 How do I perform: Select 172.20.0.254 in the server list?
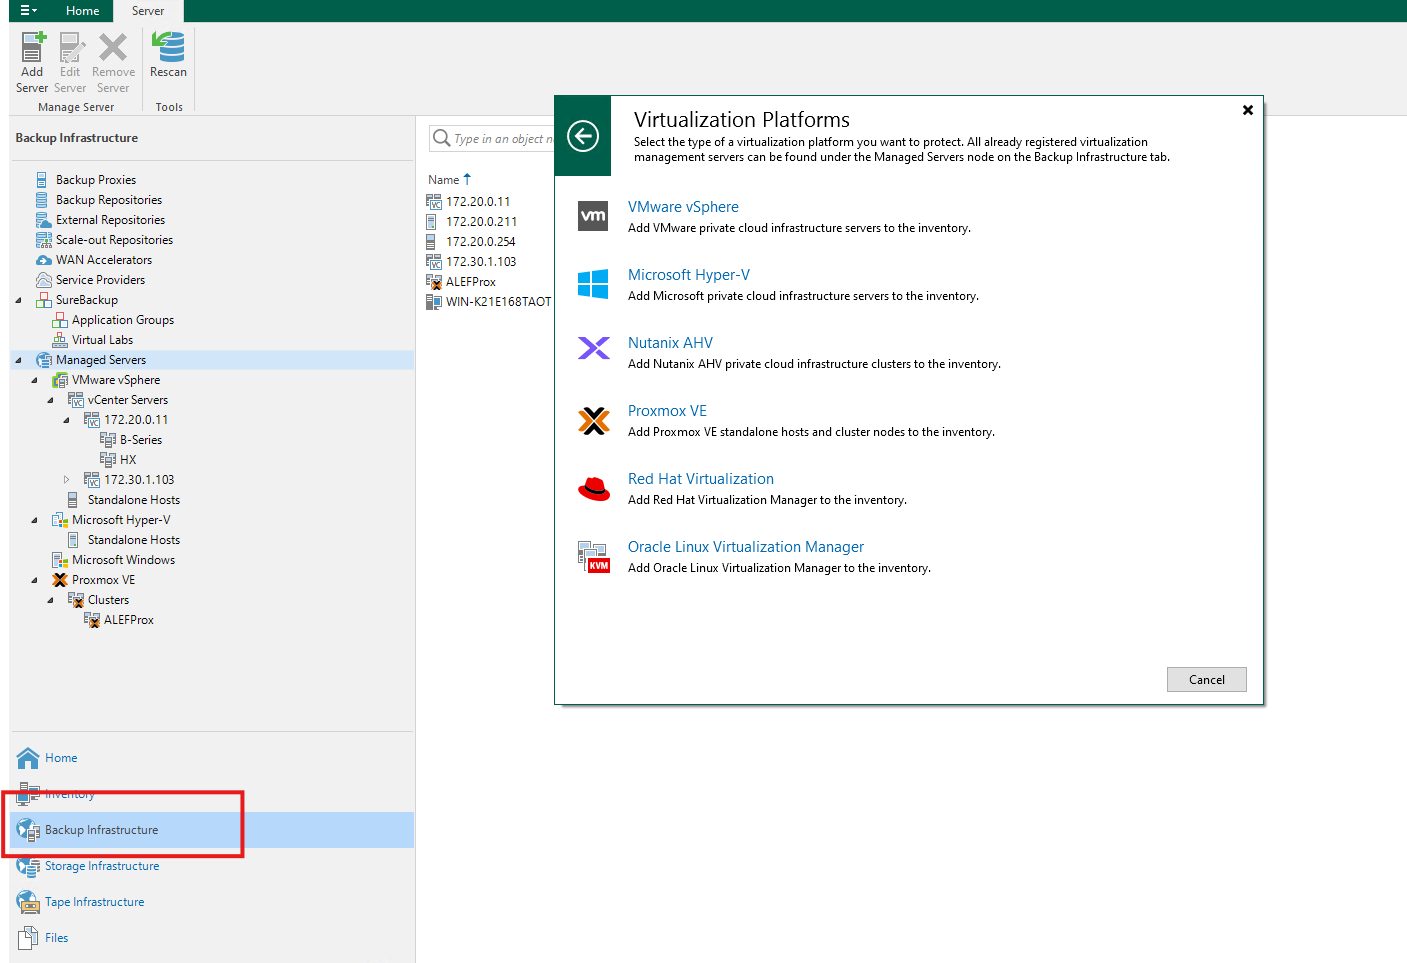(x=481, y=242)
